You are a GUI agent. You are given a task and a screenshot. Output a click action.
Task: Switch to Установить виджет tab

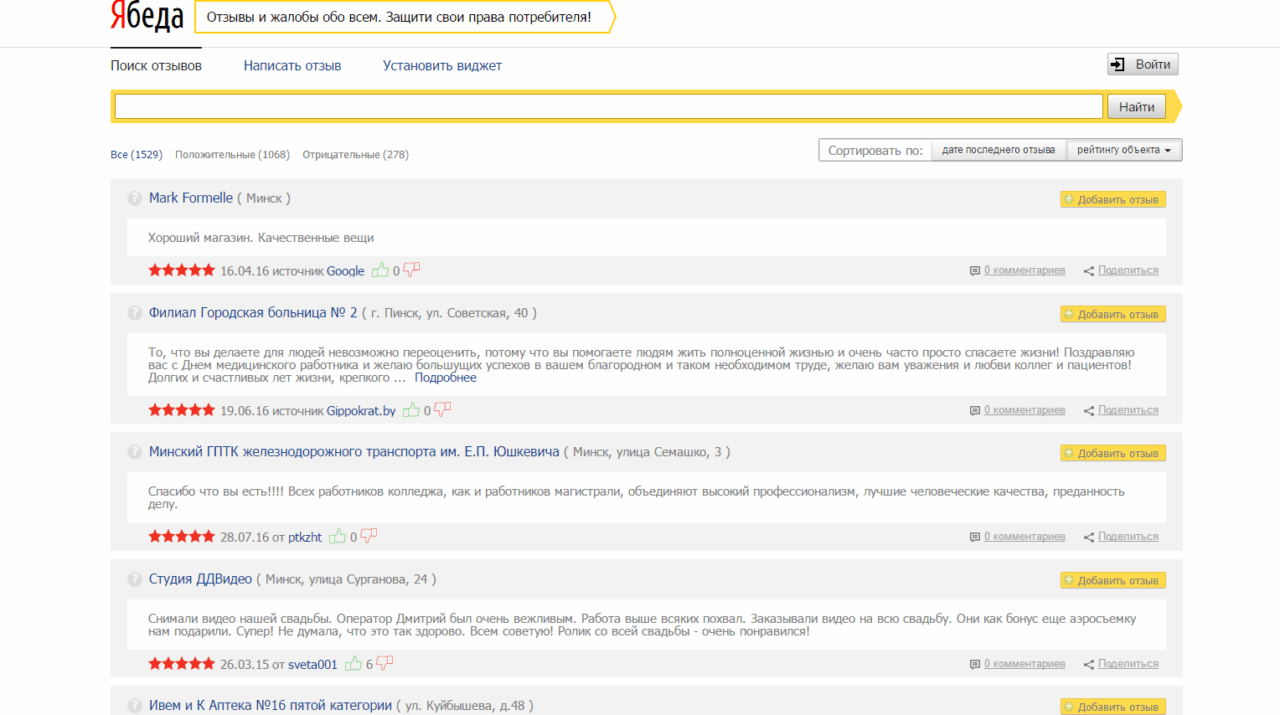[442, 66]
